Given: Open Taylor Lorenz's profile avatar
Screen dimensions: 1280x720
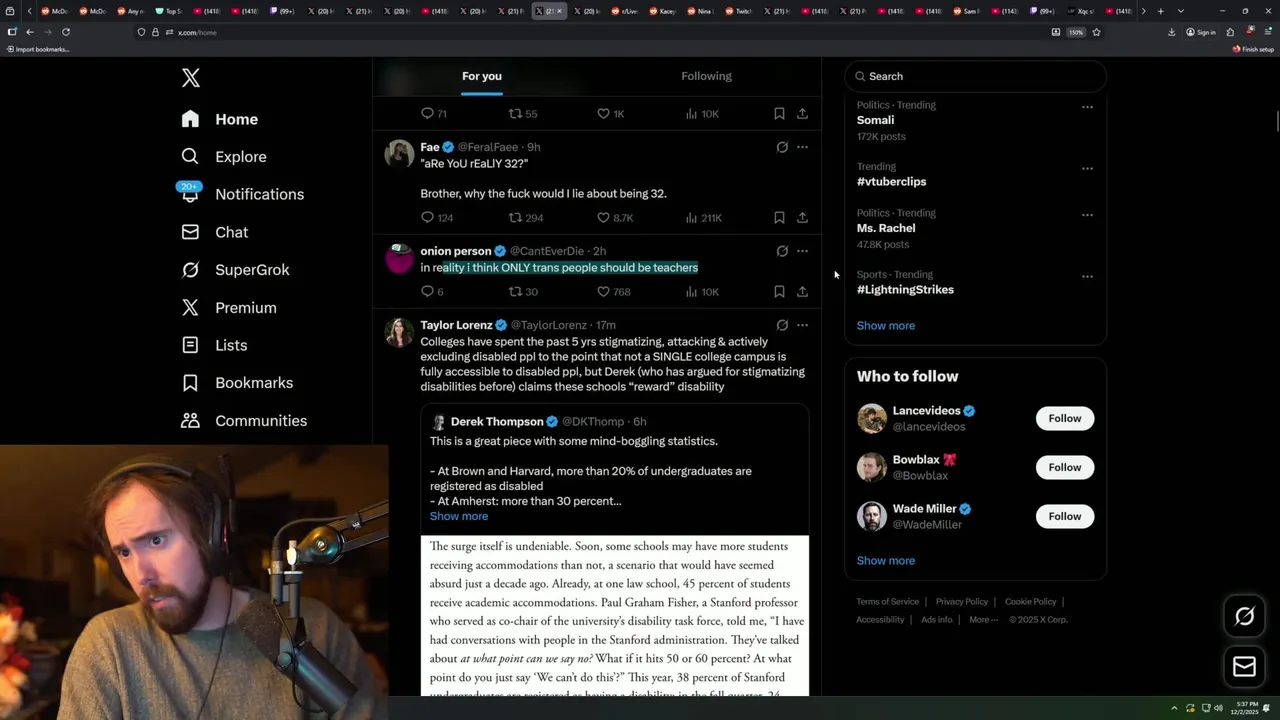Looking at the screenshot, I should pos(399,332).
